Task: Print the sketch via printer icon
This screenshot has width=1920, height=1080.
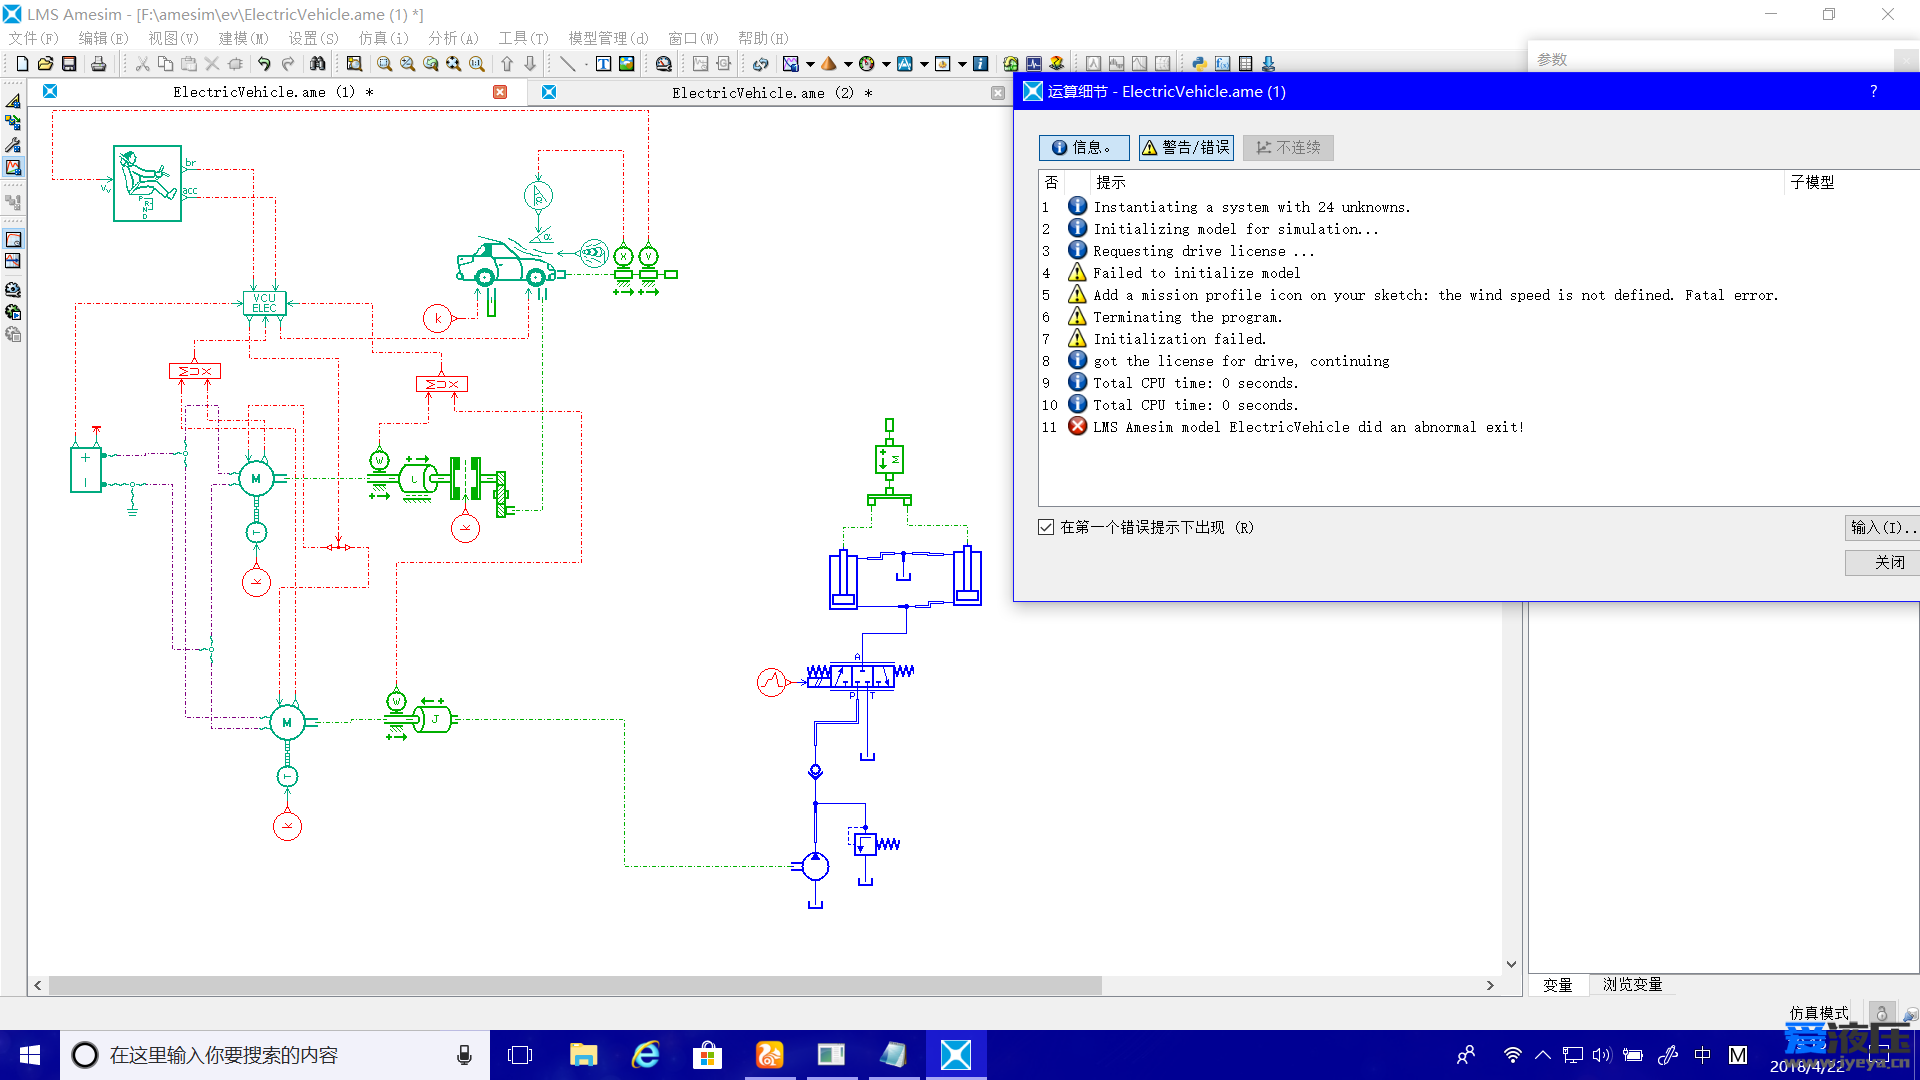Action: pos(98,64)
